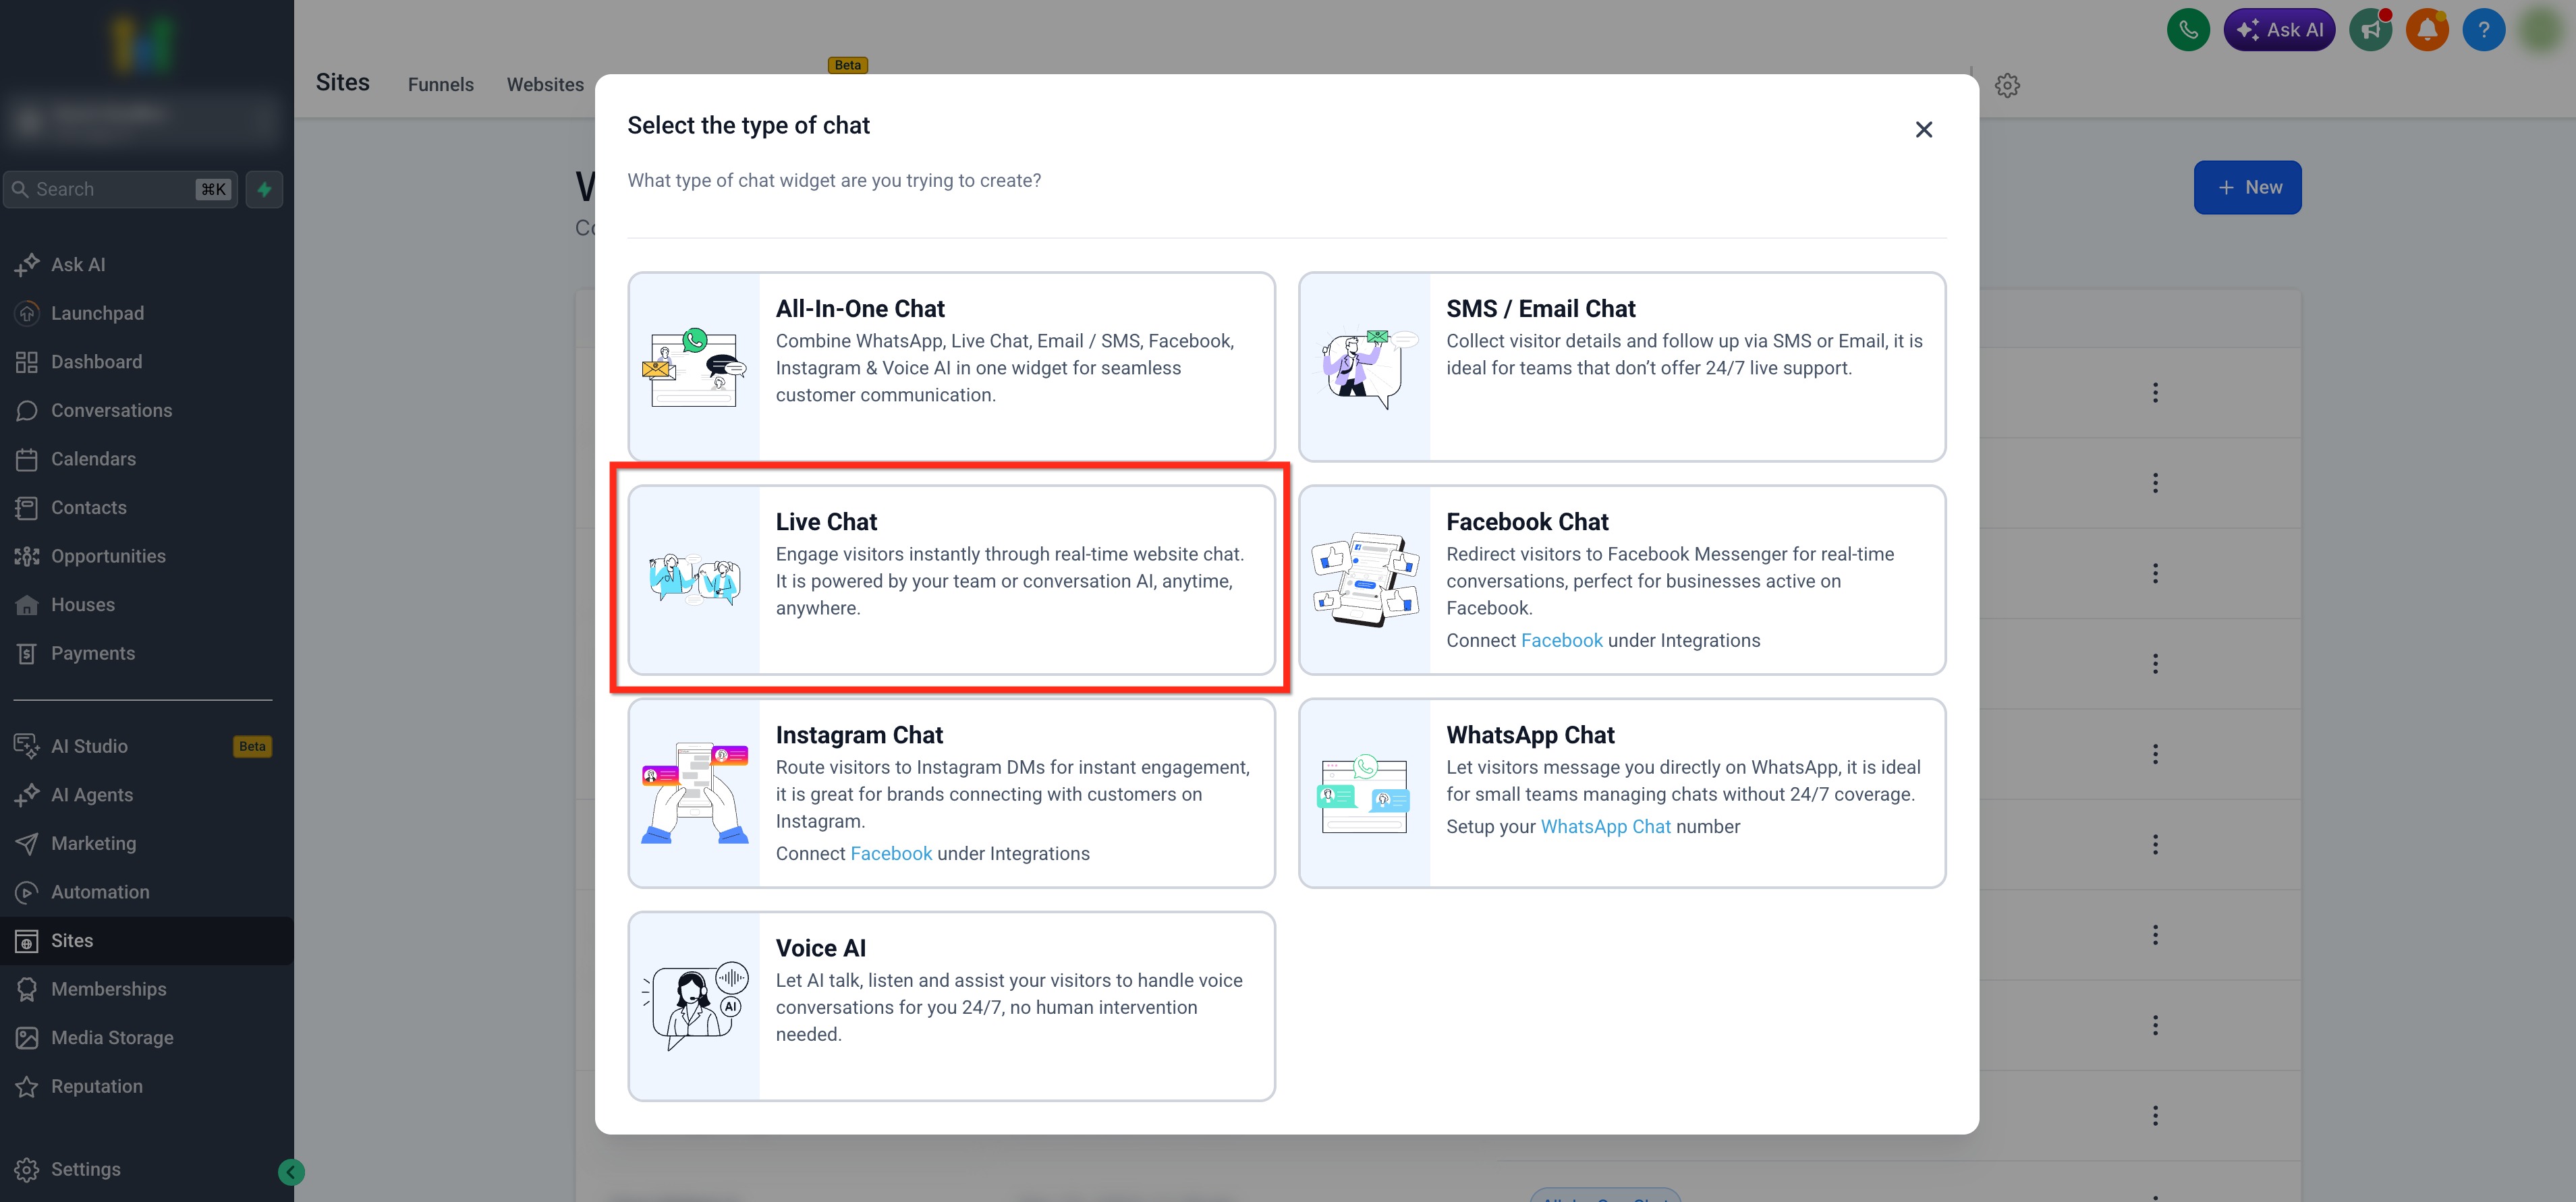Click the green lightning quick actions icon

(x=264, y=189)
